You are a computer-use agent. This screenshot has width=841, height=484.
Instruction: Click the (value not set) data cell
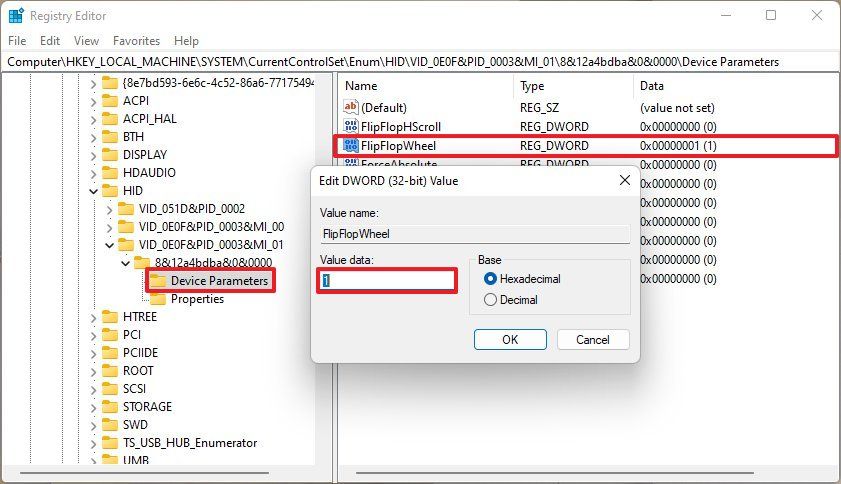pos(677,108)
